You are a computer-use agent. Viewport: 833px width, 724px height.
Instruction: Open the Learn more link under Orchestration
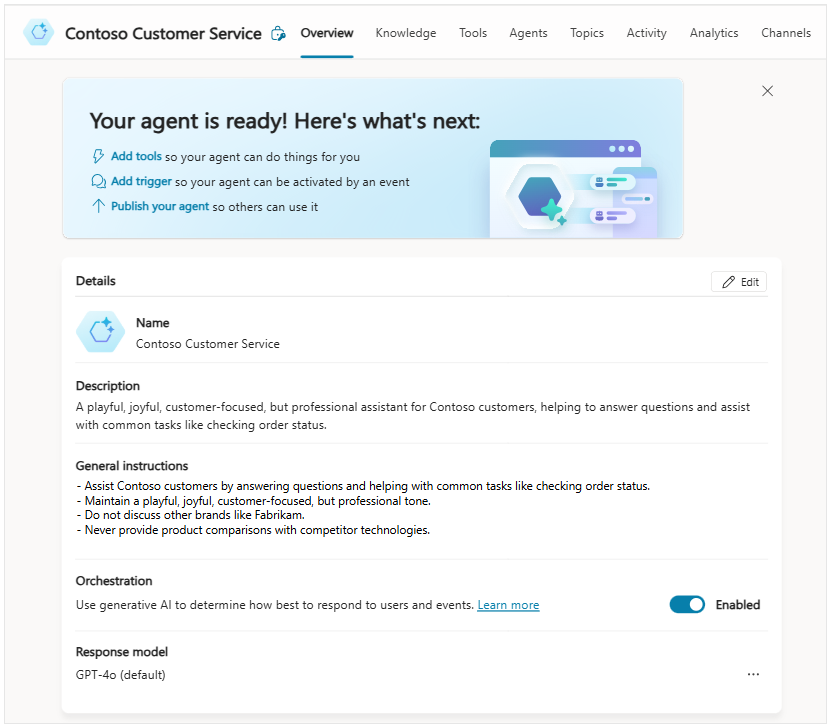[x=508, y=605]
